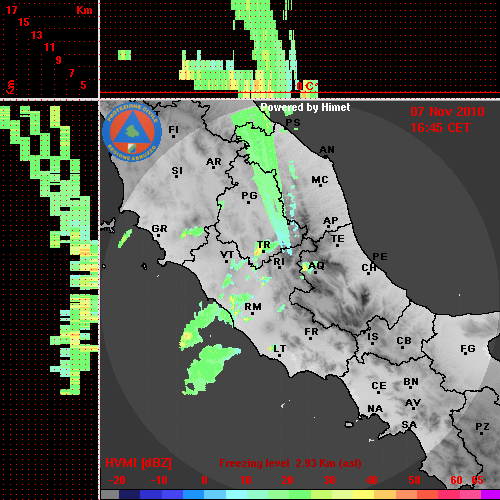The height and width of the screenshot is (500, 500).
Task: Click the 16:45 CET timestamp
Action: coord(440,128)
